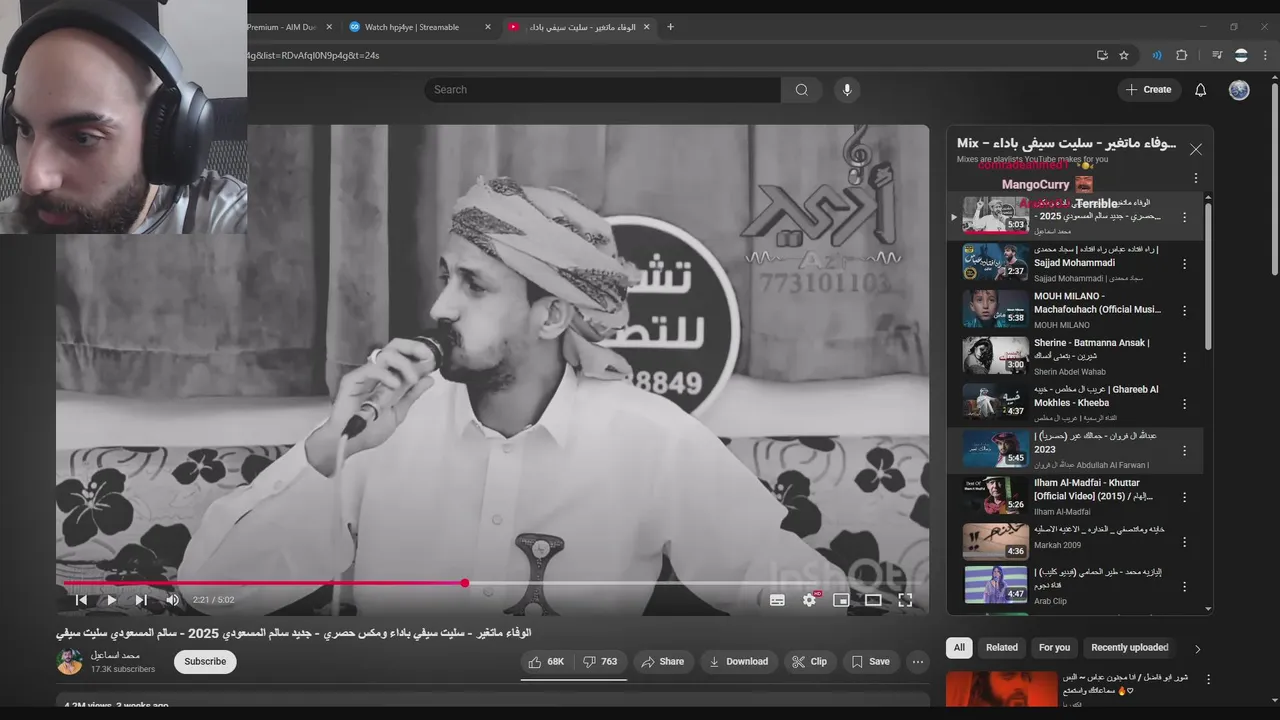This screenshot has width=1280, height=720.
Task: Open the Create menu
Action: [1149, 90]
